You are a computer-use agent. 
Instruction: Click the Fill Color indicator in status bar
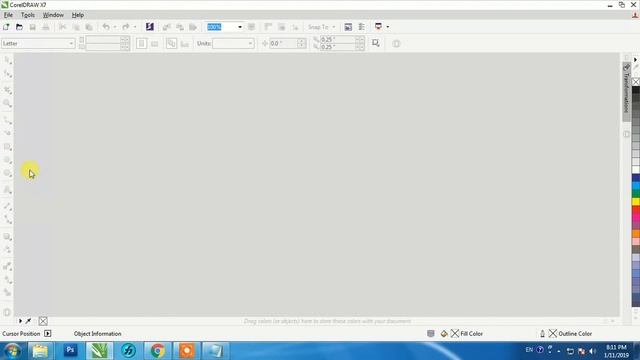[463, 333]
